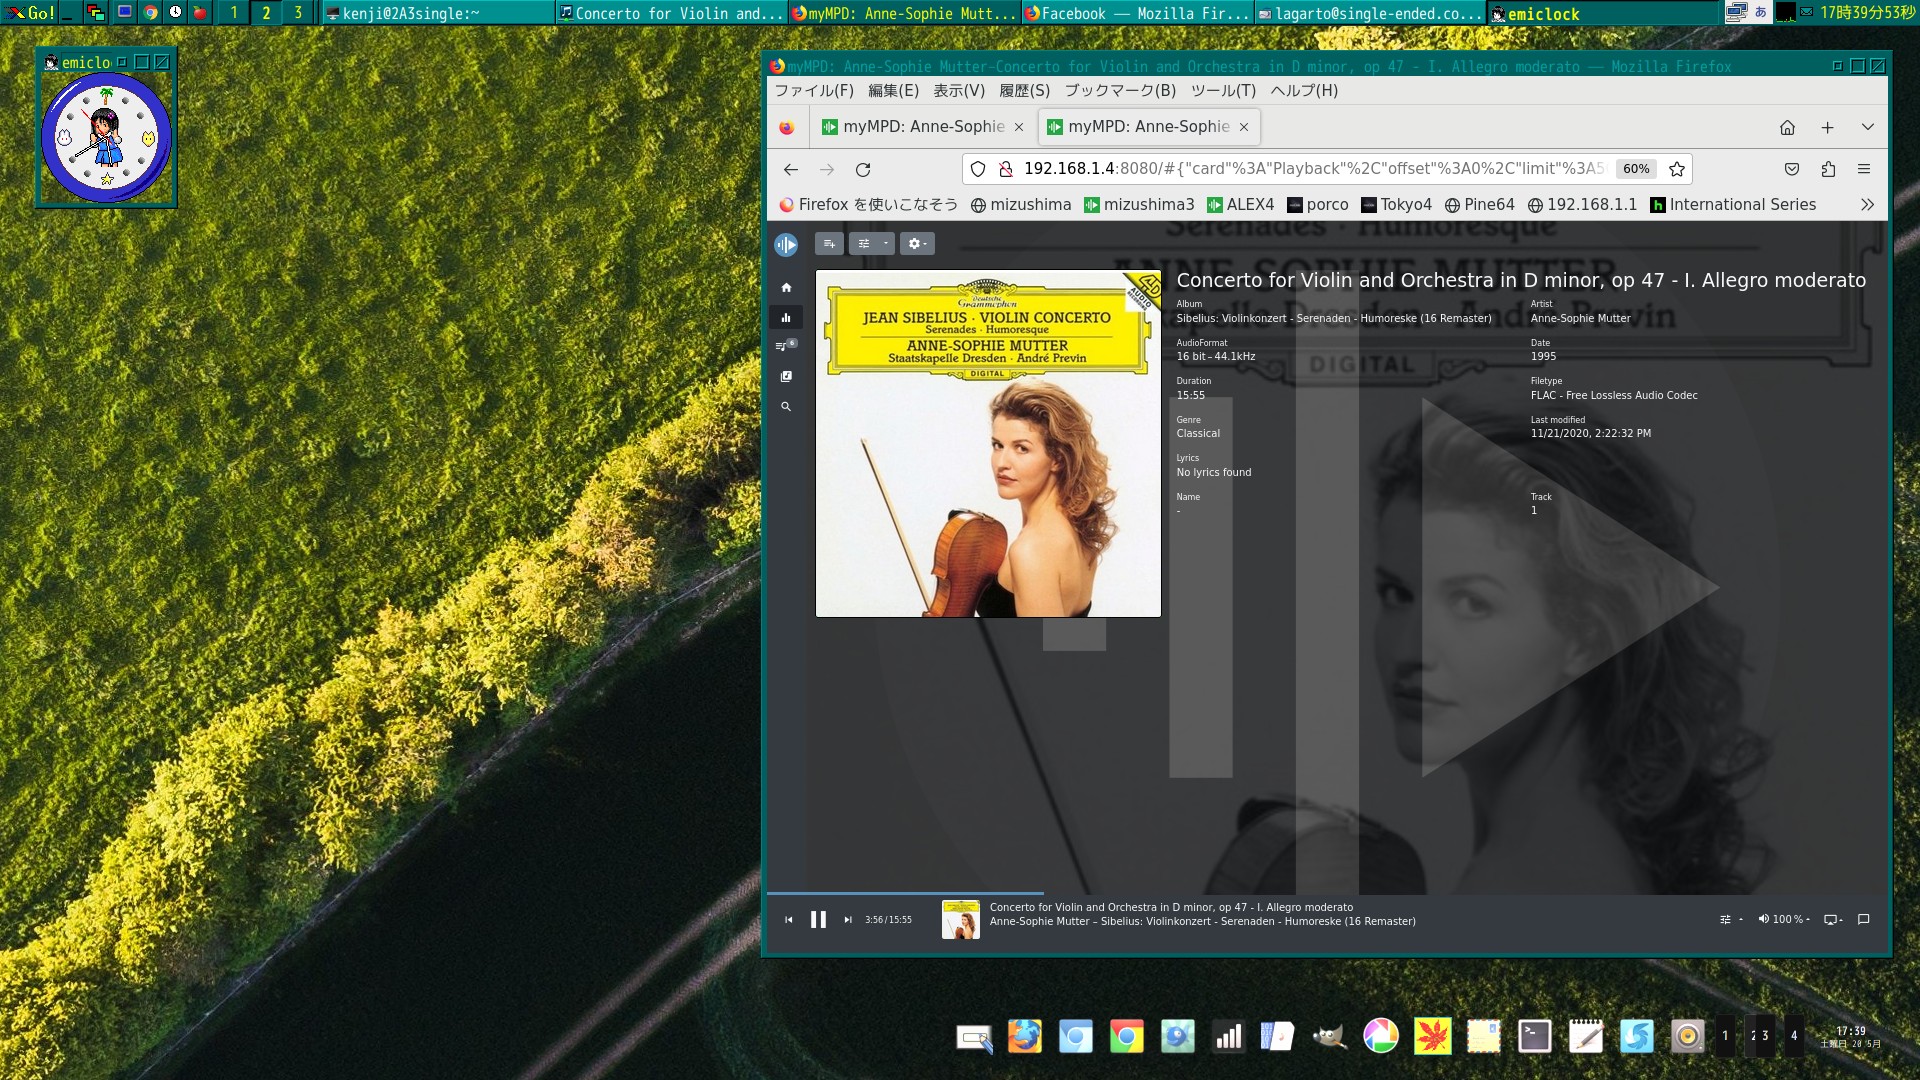Open the notifications chat icon in the footer
This screenshot has height=1080, width=1920.
1863,920
